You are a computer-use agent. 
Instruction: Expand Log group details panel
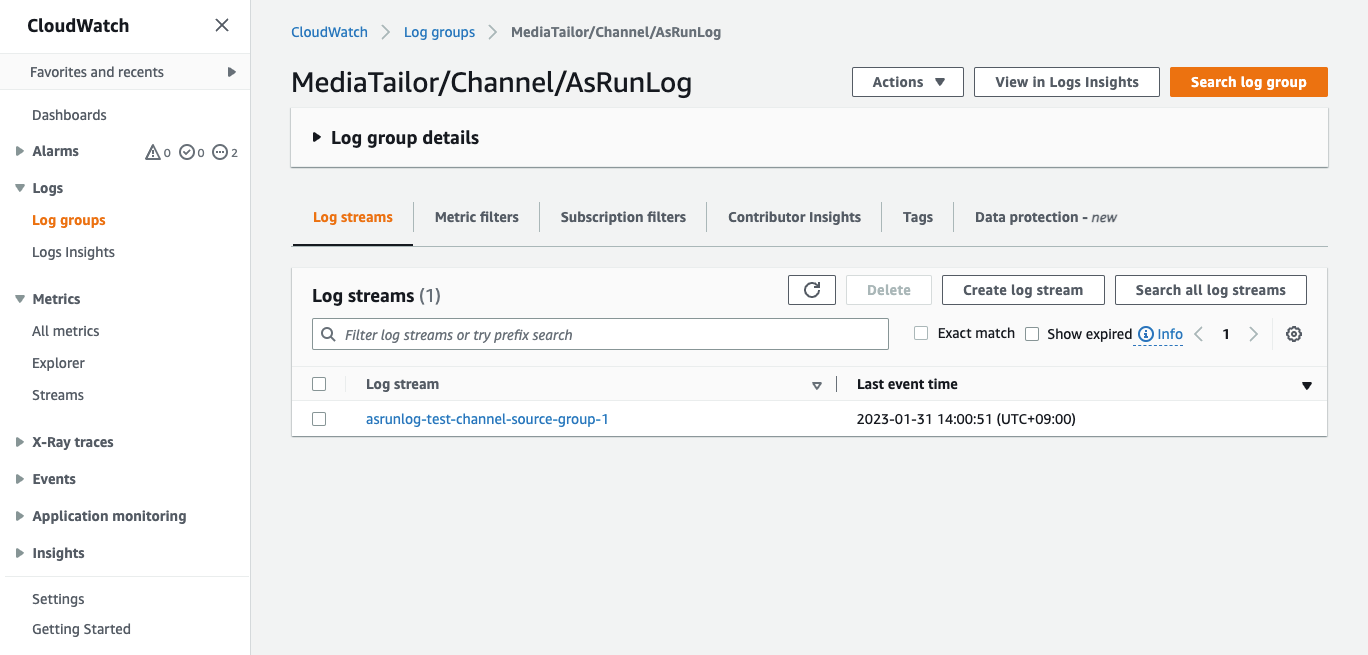[317, 138]
